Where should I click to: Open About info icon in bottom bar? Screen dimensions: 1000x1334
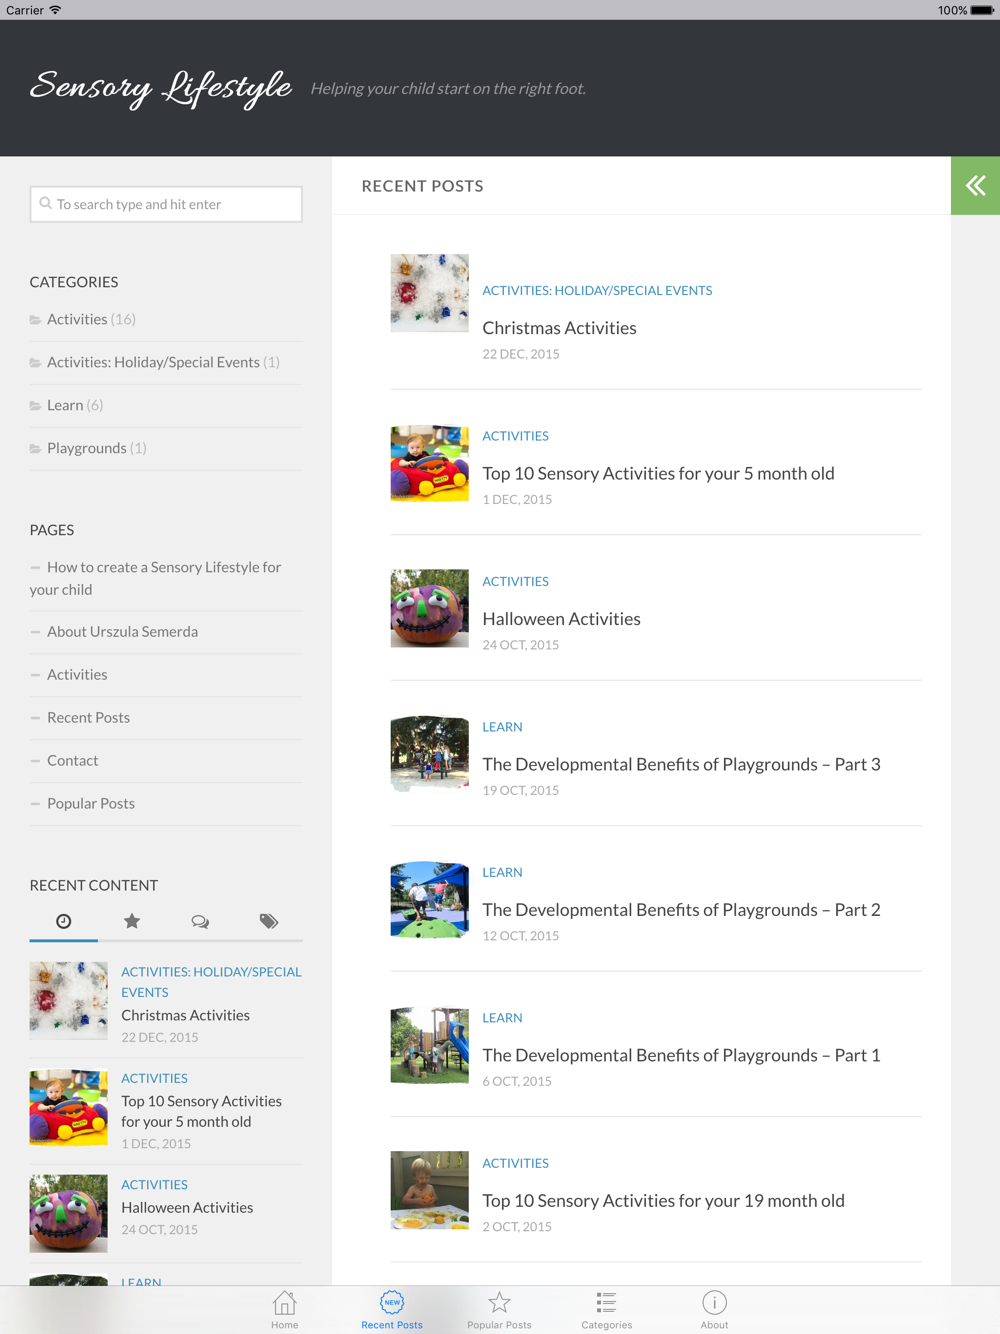coord(714,1310)
